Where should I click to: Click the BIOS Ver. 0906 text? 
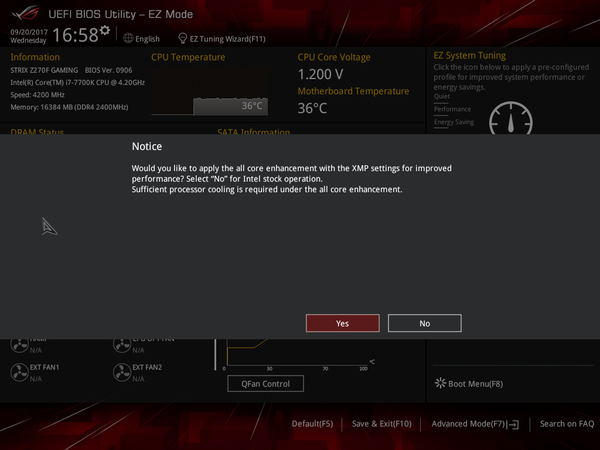108,70
